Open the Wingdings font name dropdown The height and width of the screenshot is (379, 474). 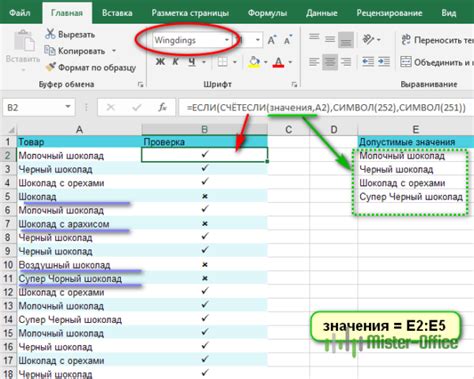[x=227, y=40]
